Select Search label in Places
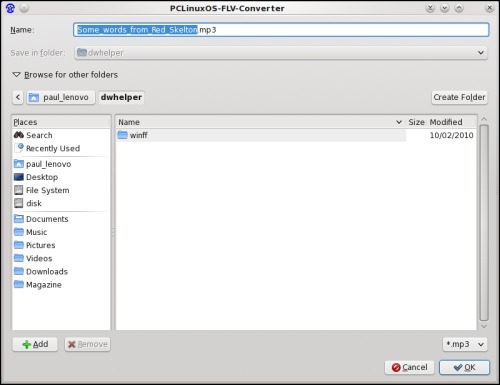Image resolution: width=500 pixels, height=385 pixels. click(x=39, y=135)
